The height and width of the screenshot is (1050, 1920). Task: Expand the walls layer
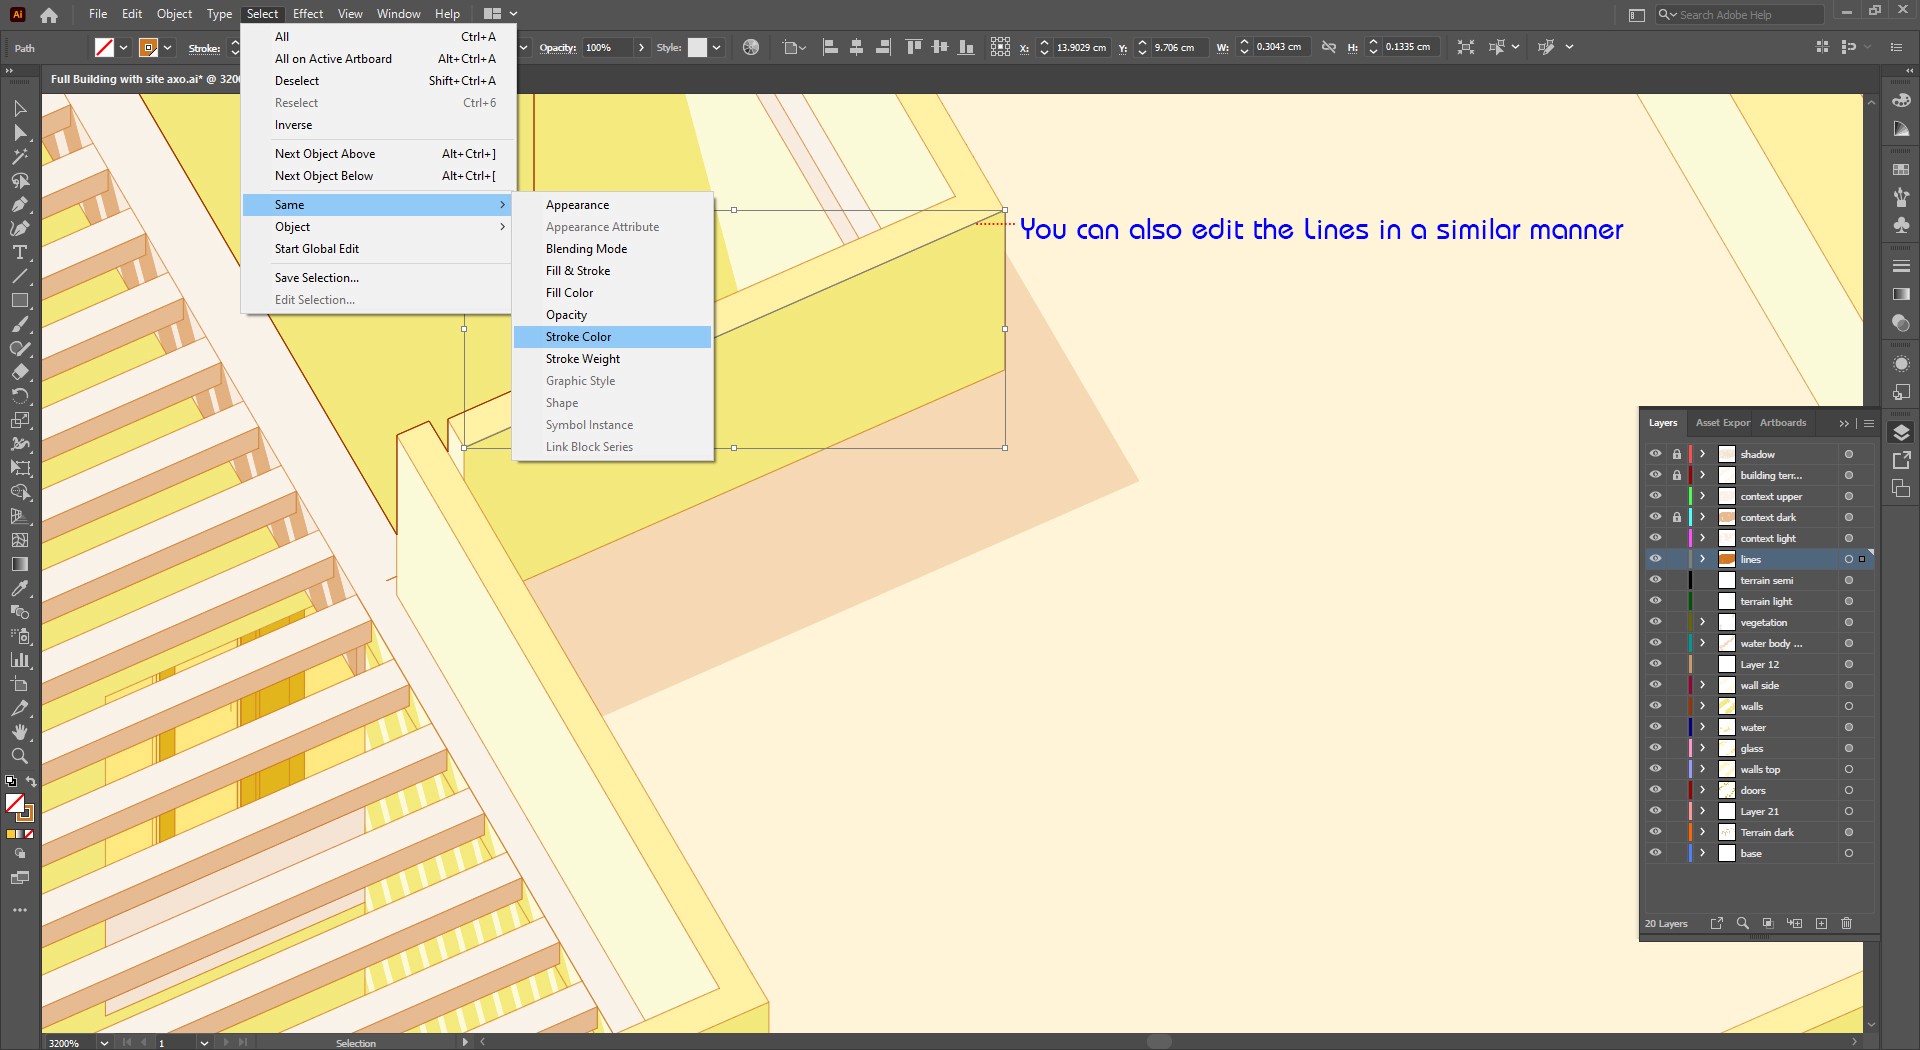(1702, 706)
